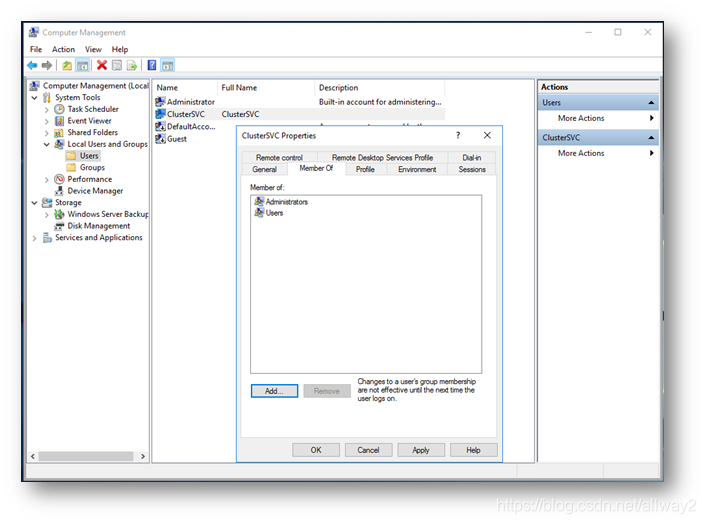This screenshot has width=706, height=524.
Task: Expand the Performance tree node
Action: coord(47,179)
